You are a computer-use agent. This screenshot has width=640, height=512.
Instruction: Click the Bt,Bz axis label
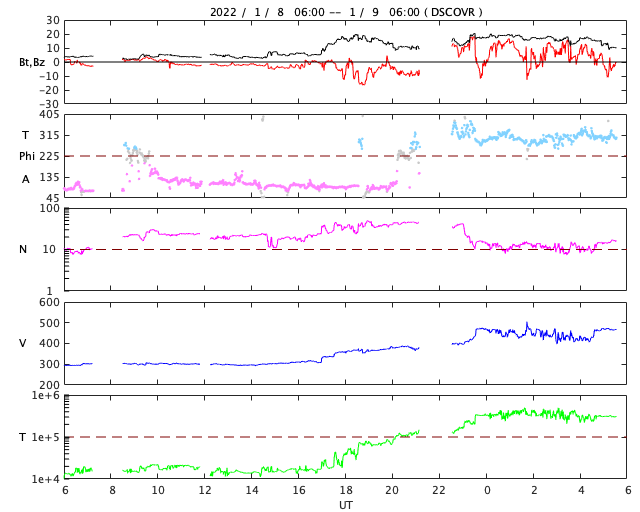pos(31,62)
